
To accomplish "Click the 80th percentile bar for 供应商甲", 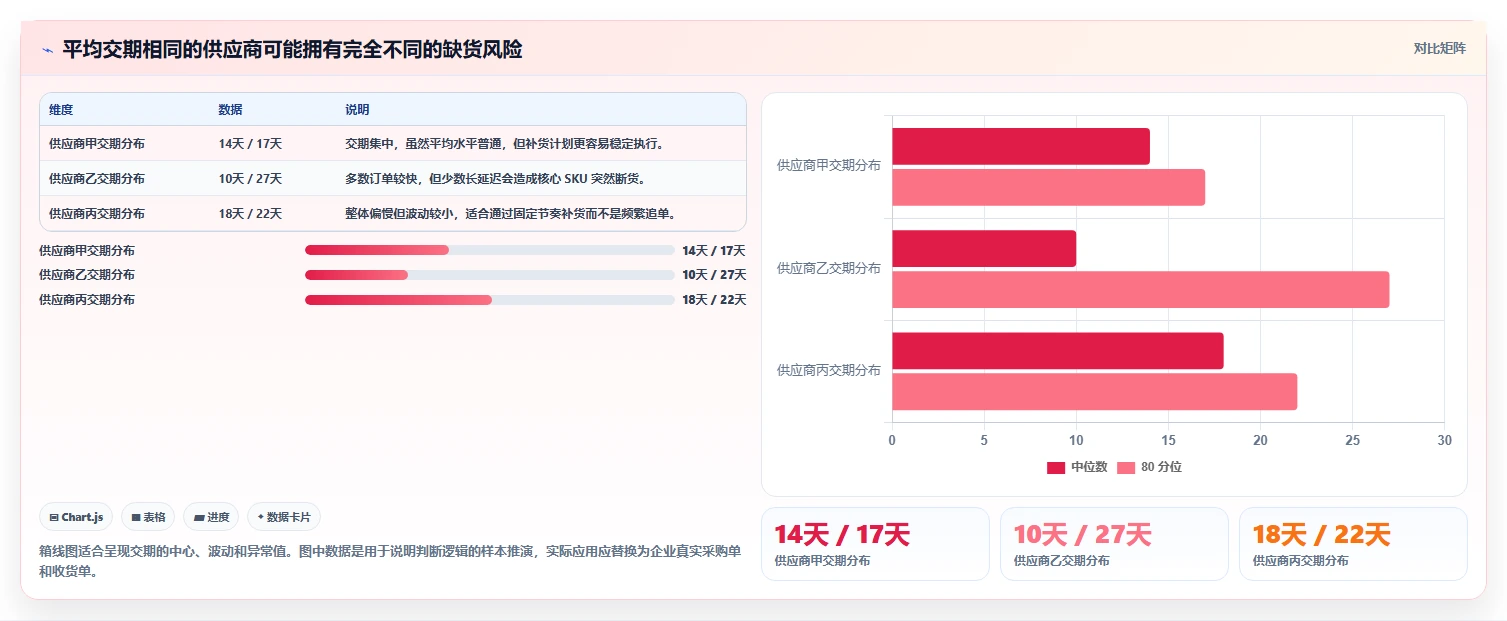I will tap(1048, 187).
